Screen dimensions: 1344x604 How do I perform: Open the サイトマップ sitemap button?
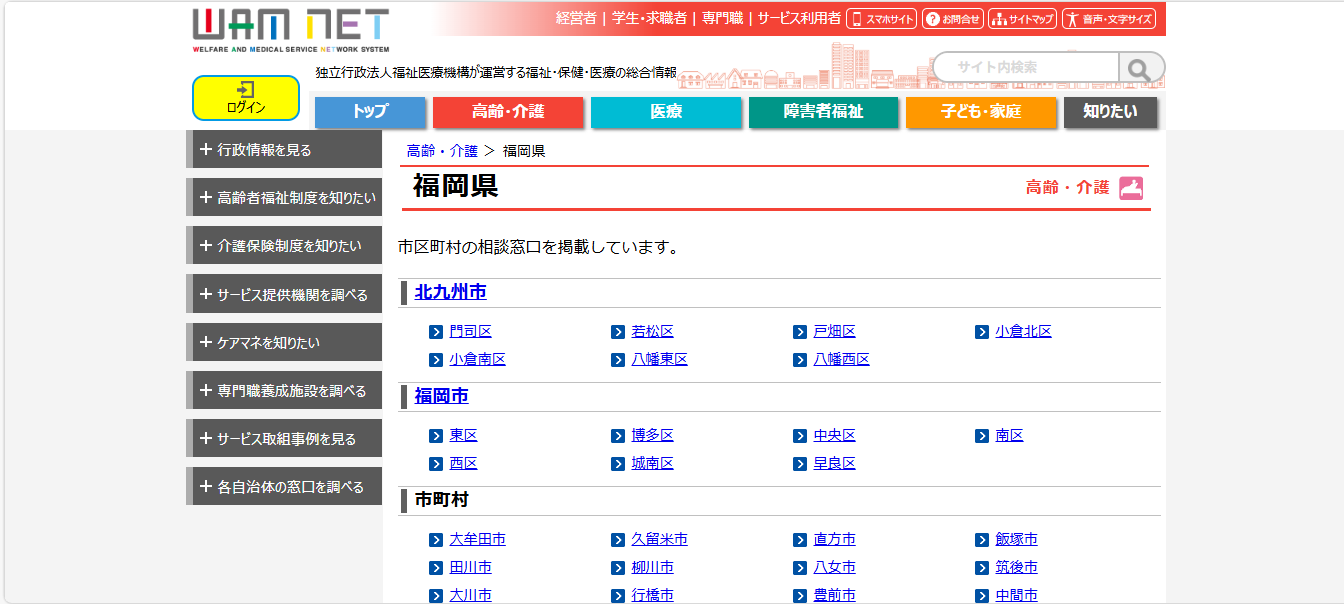click(1021, 19)
